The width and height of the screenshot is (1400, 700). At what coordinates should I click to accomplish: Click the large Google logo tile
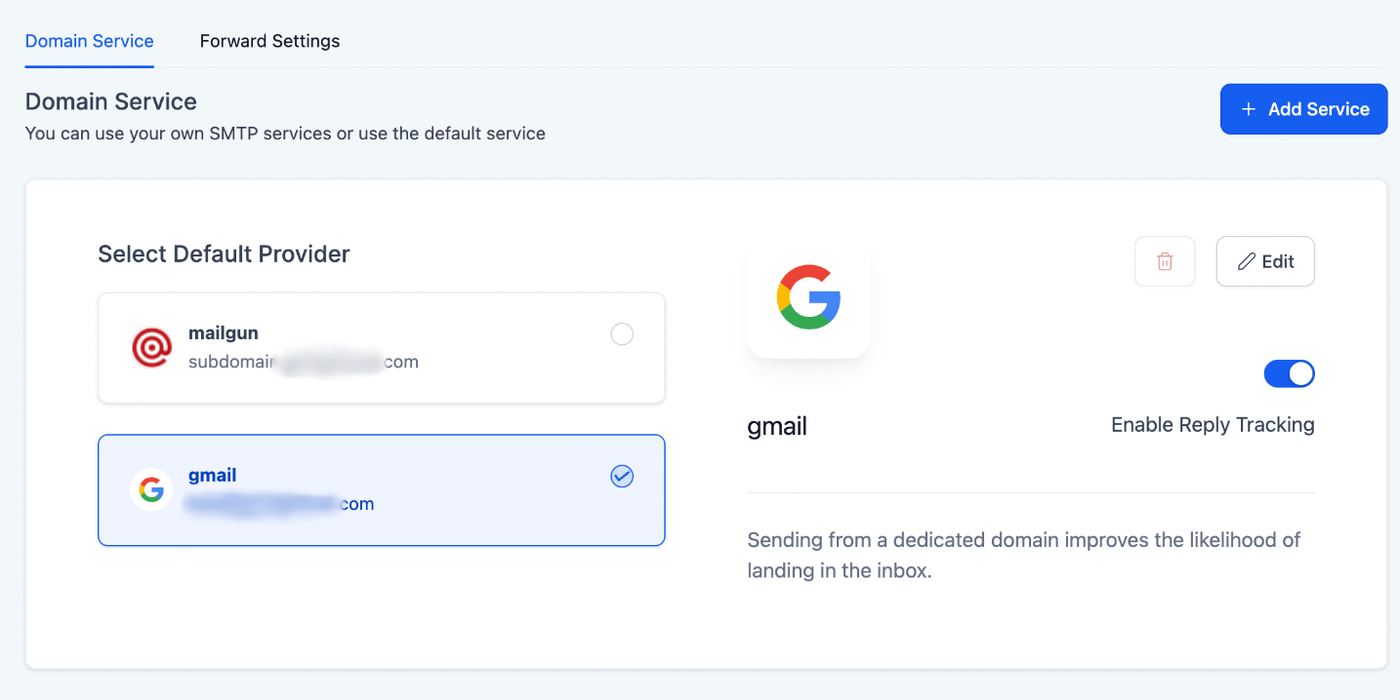click(808, 297)
